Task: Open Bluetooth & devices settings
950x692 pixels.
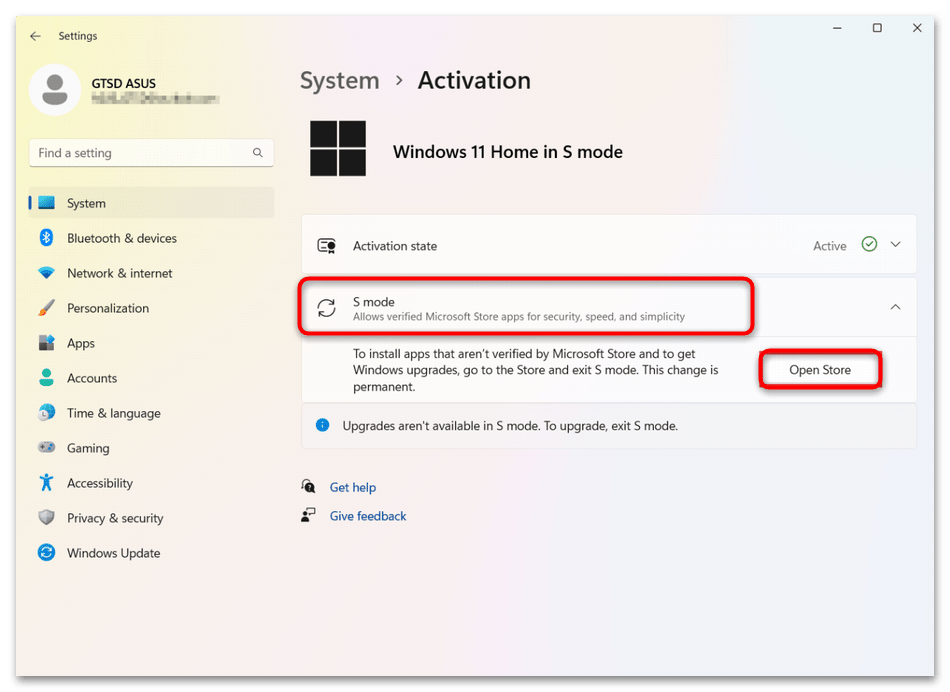Action: pos(151,238)
